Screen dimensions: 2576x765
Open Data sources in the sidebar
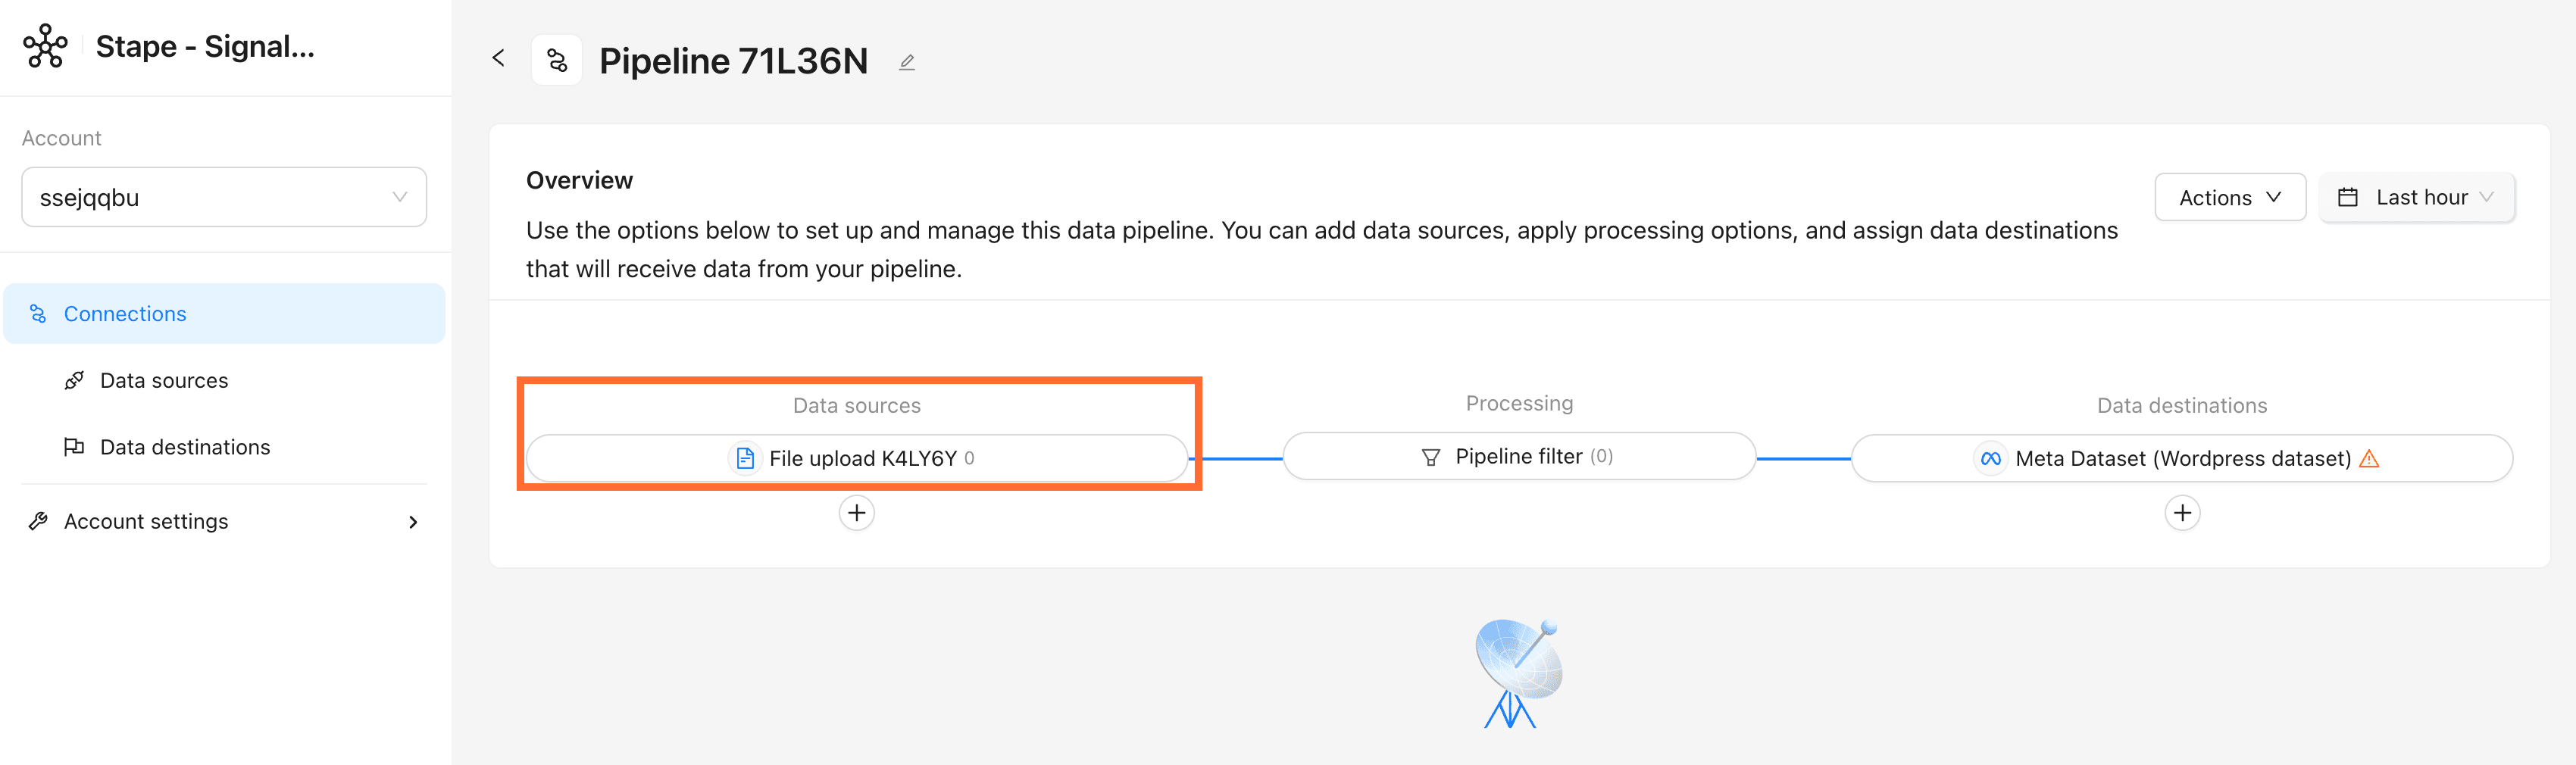pos(164,380)
